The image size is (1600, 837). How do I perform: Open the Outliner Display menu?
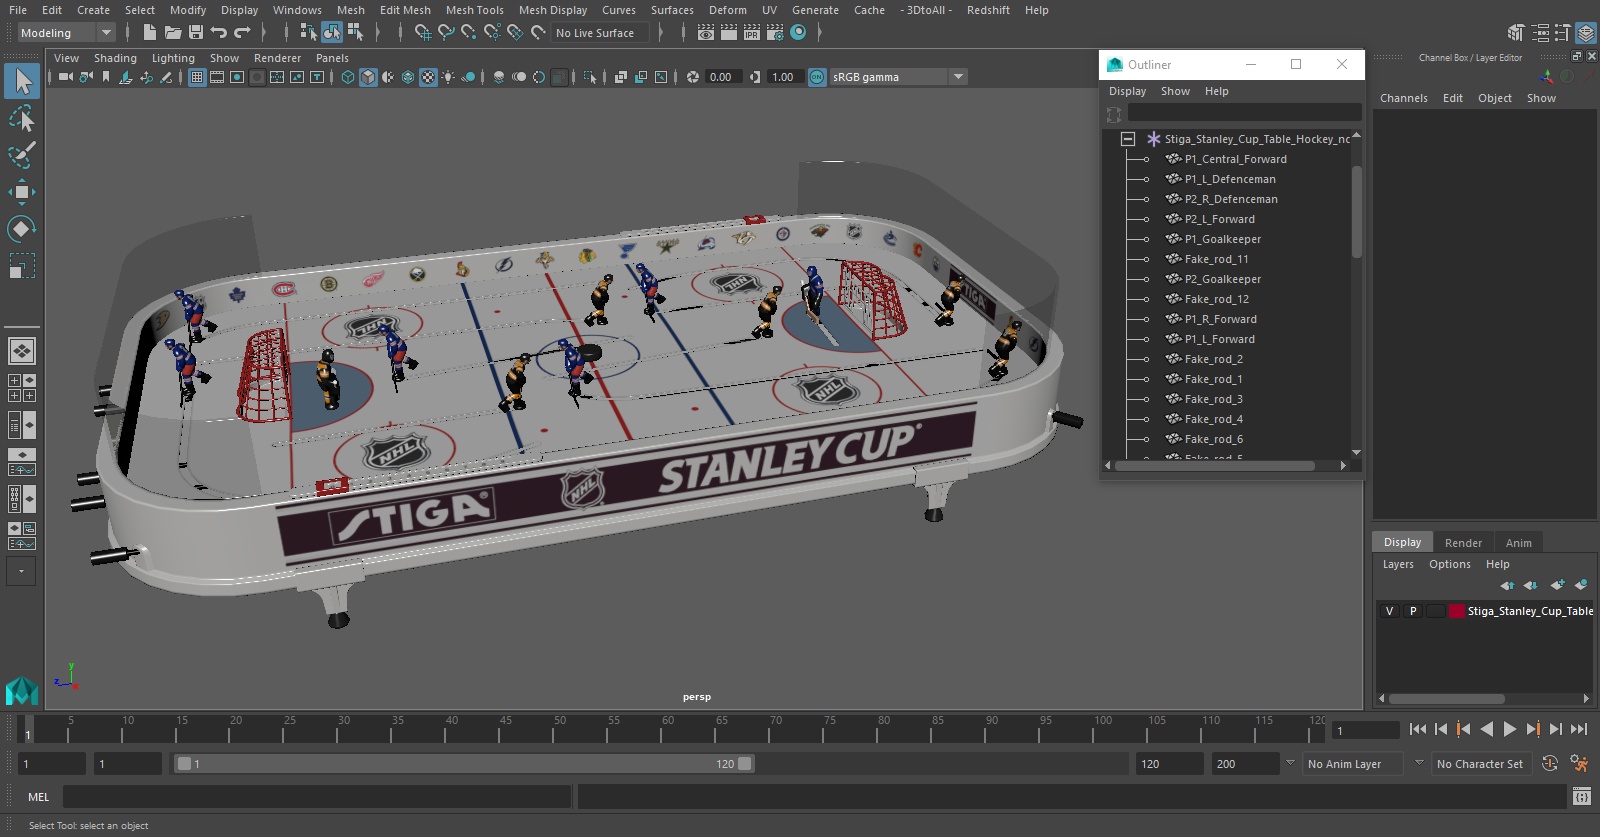(1127, 91)
